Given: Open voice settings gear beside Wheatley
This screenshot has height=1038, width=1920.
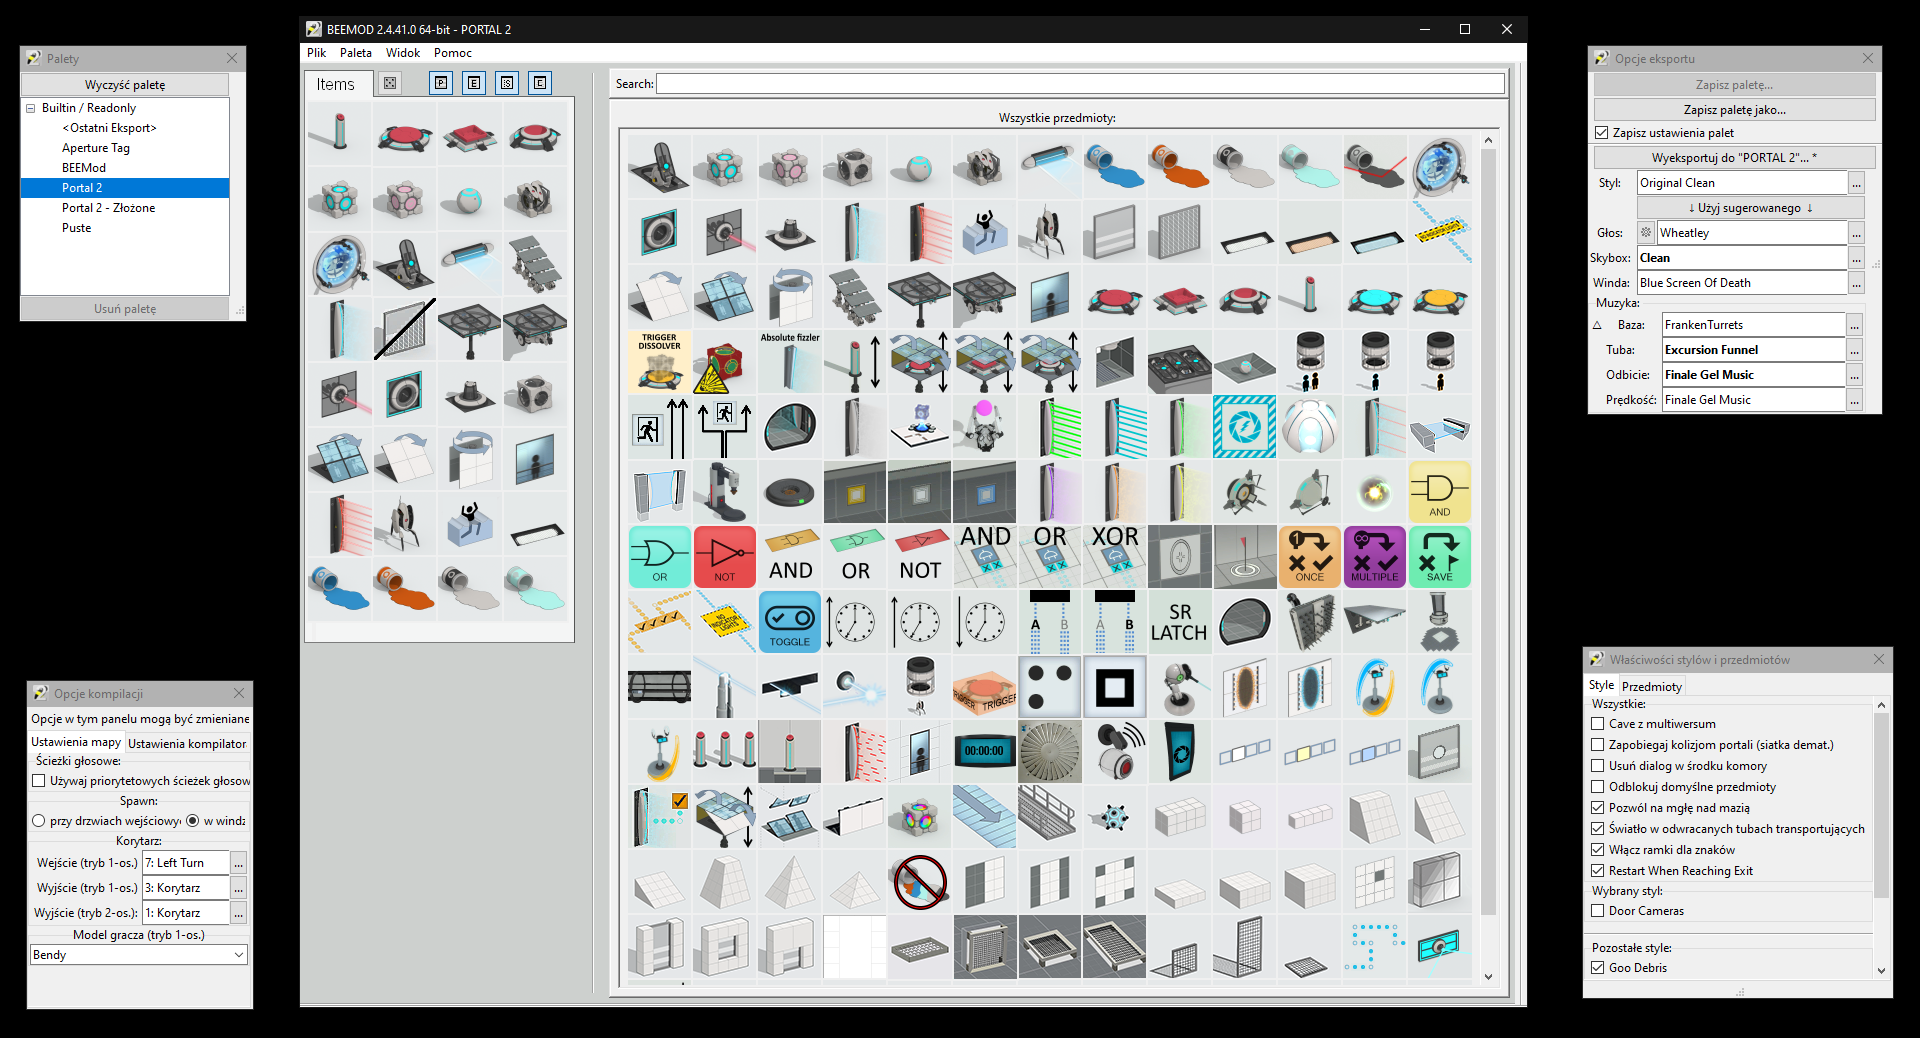Looking at the screenshot, I should (x=1646, y=233).
